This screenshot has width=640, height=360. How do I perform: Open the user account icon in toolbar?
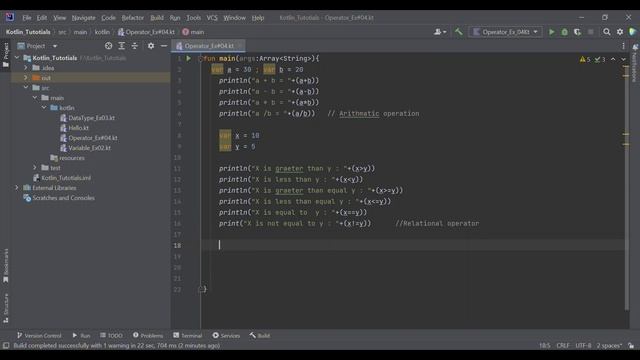click(440, 32)
